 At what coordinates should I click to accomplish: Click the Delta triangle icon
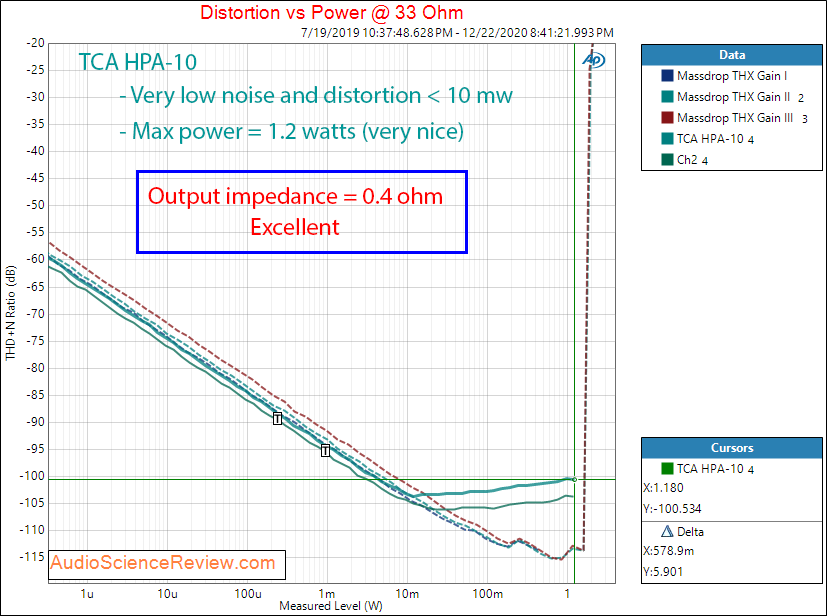coord(667,531)
